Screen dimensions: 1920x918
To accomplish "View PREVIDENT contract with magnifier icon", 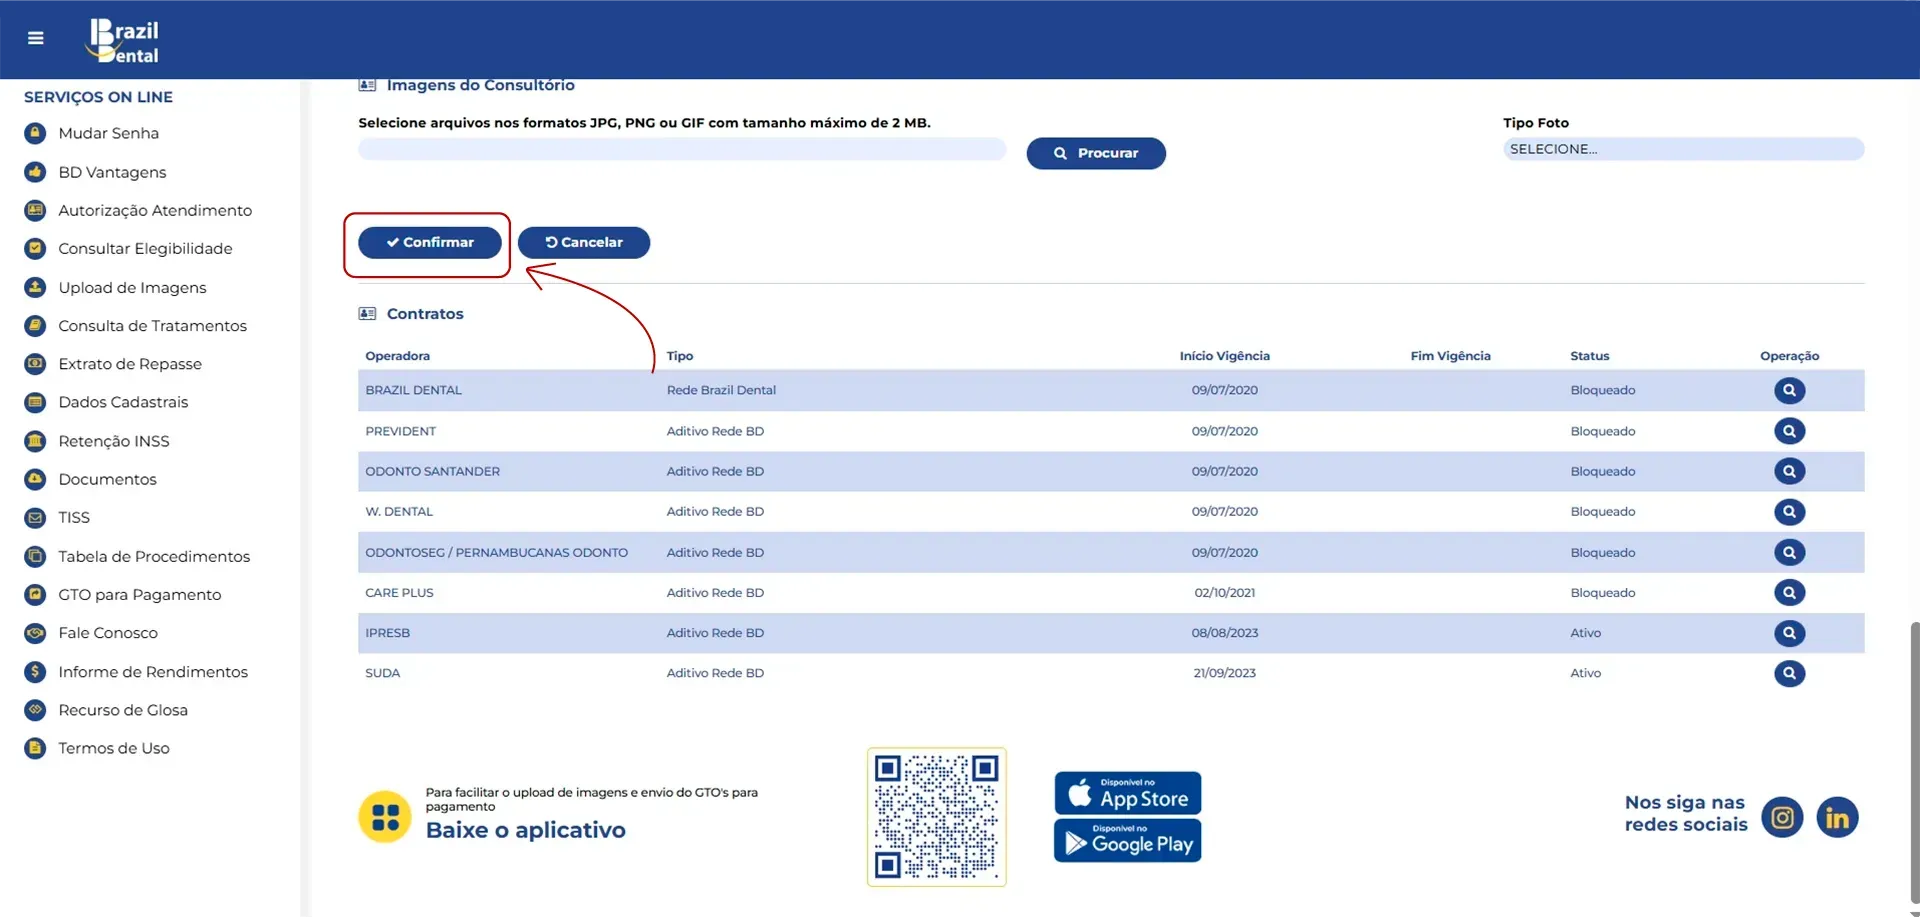I will click(1789, 431).
